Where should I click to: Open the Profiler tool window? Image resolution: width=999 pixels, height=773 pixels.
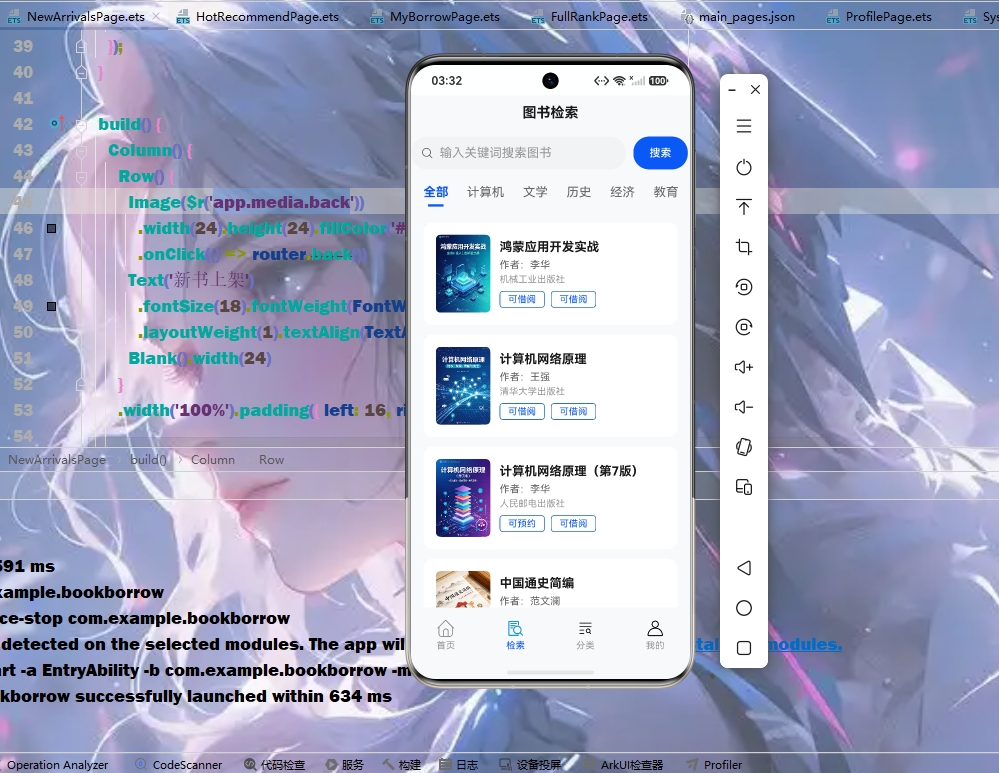[x=714, y=765]
